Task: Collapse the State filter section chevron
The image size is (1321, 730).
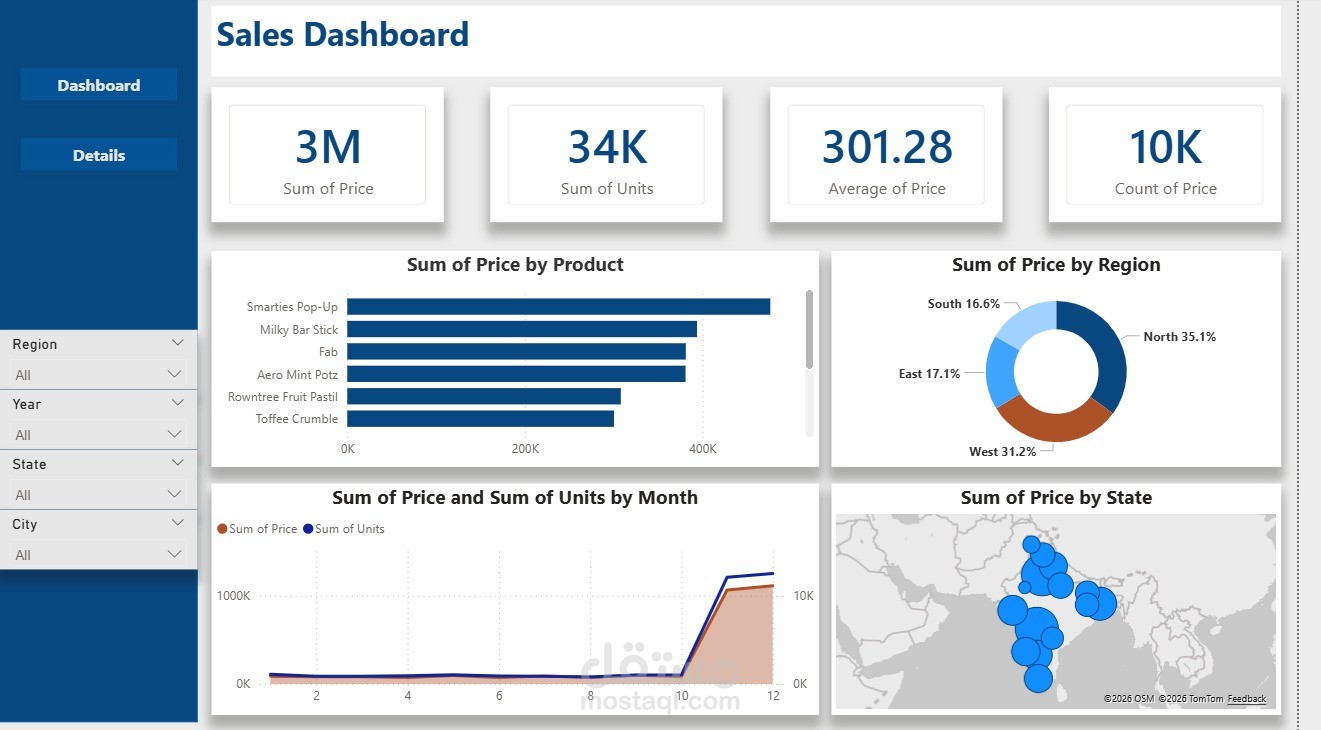Action: click(x=178, y=463)
